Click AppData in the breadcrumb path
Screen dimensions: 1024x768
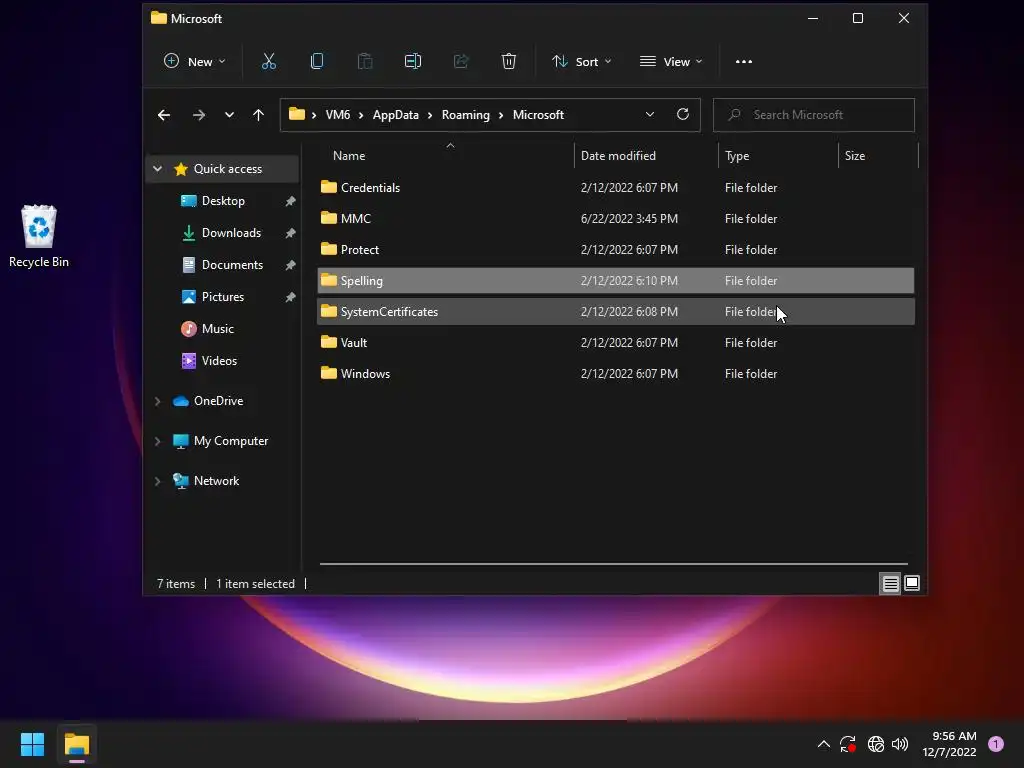tap(396, 115)
